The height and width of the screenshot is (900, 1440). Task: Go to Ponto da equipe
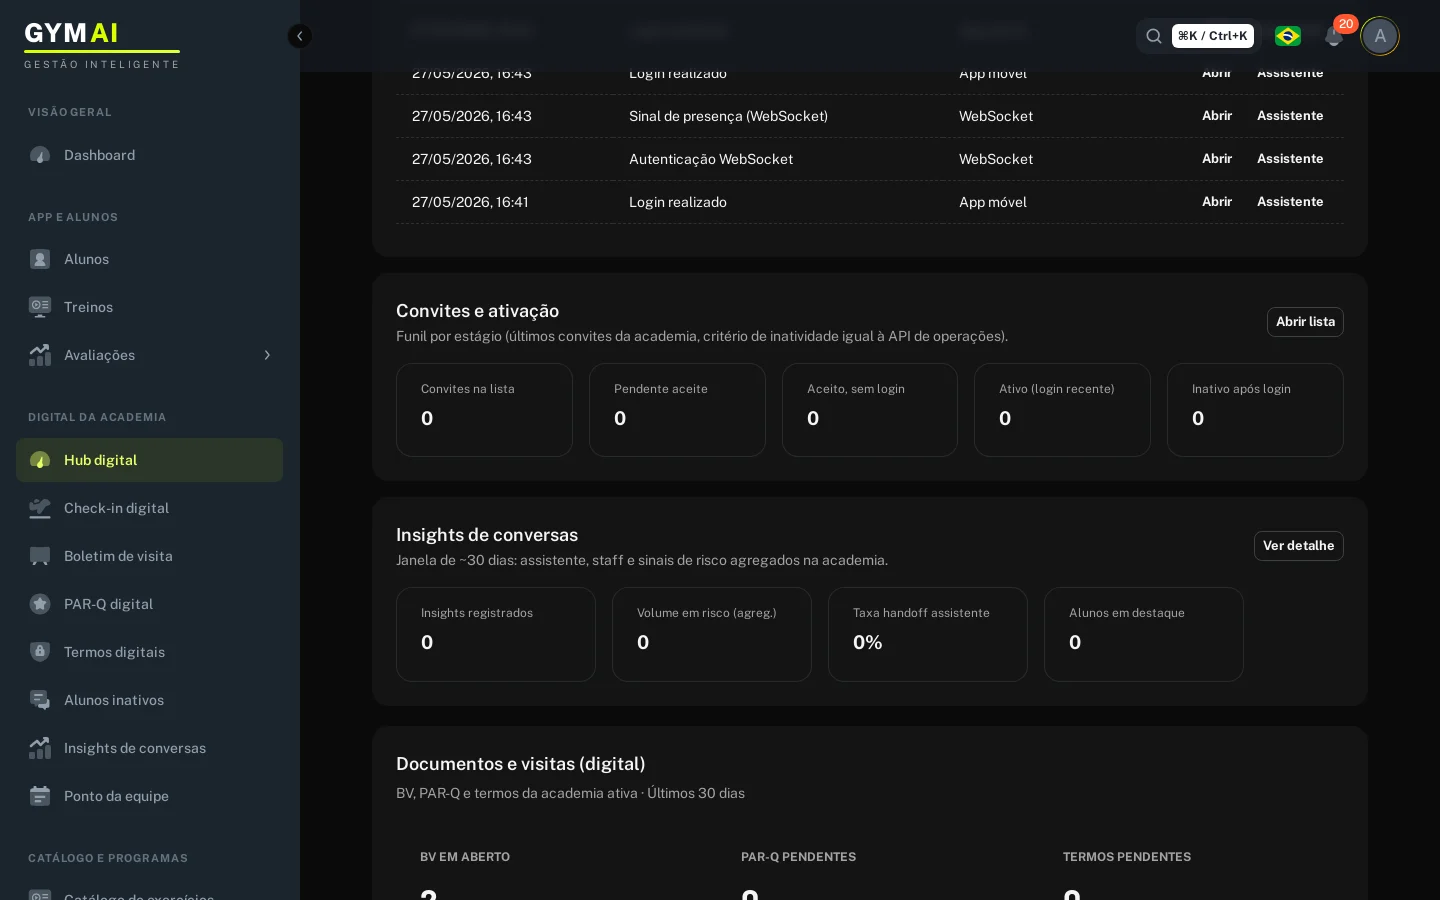tap(150, 796)
